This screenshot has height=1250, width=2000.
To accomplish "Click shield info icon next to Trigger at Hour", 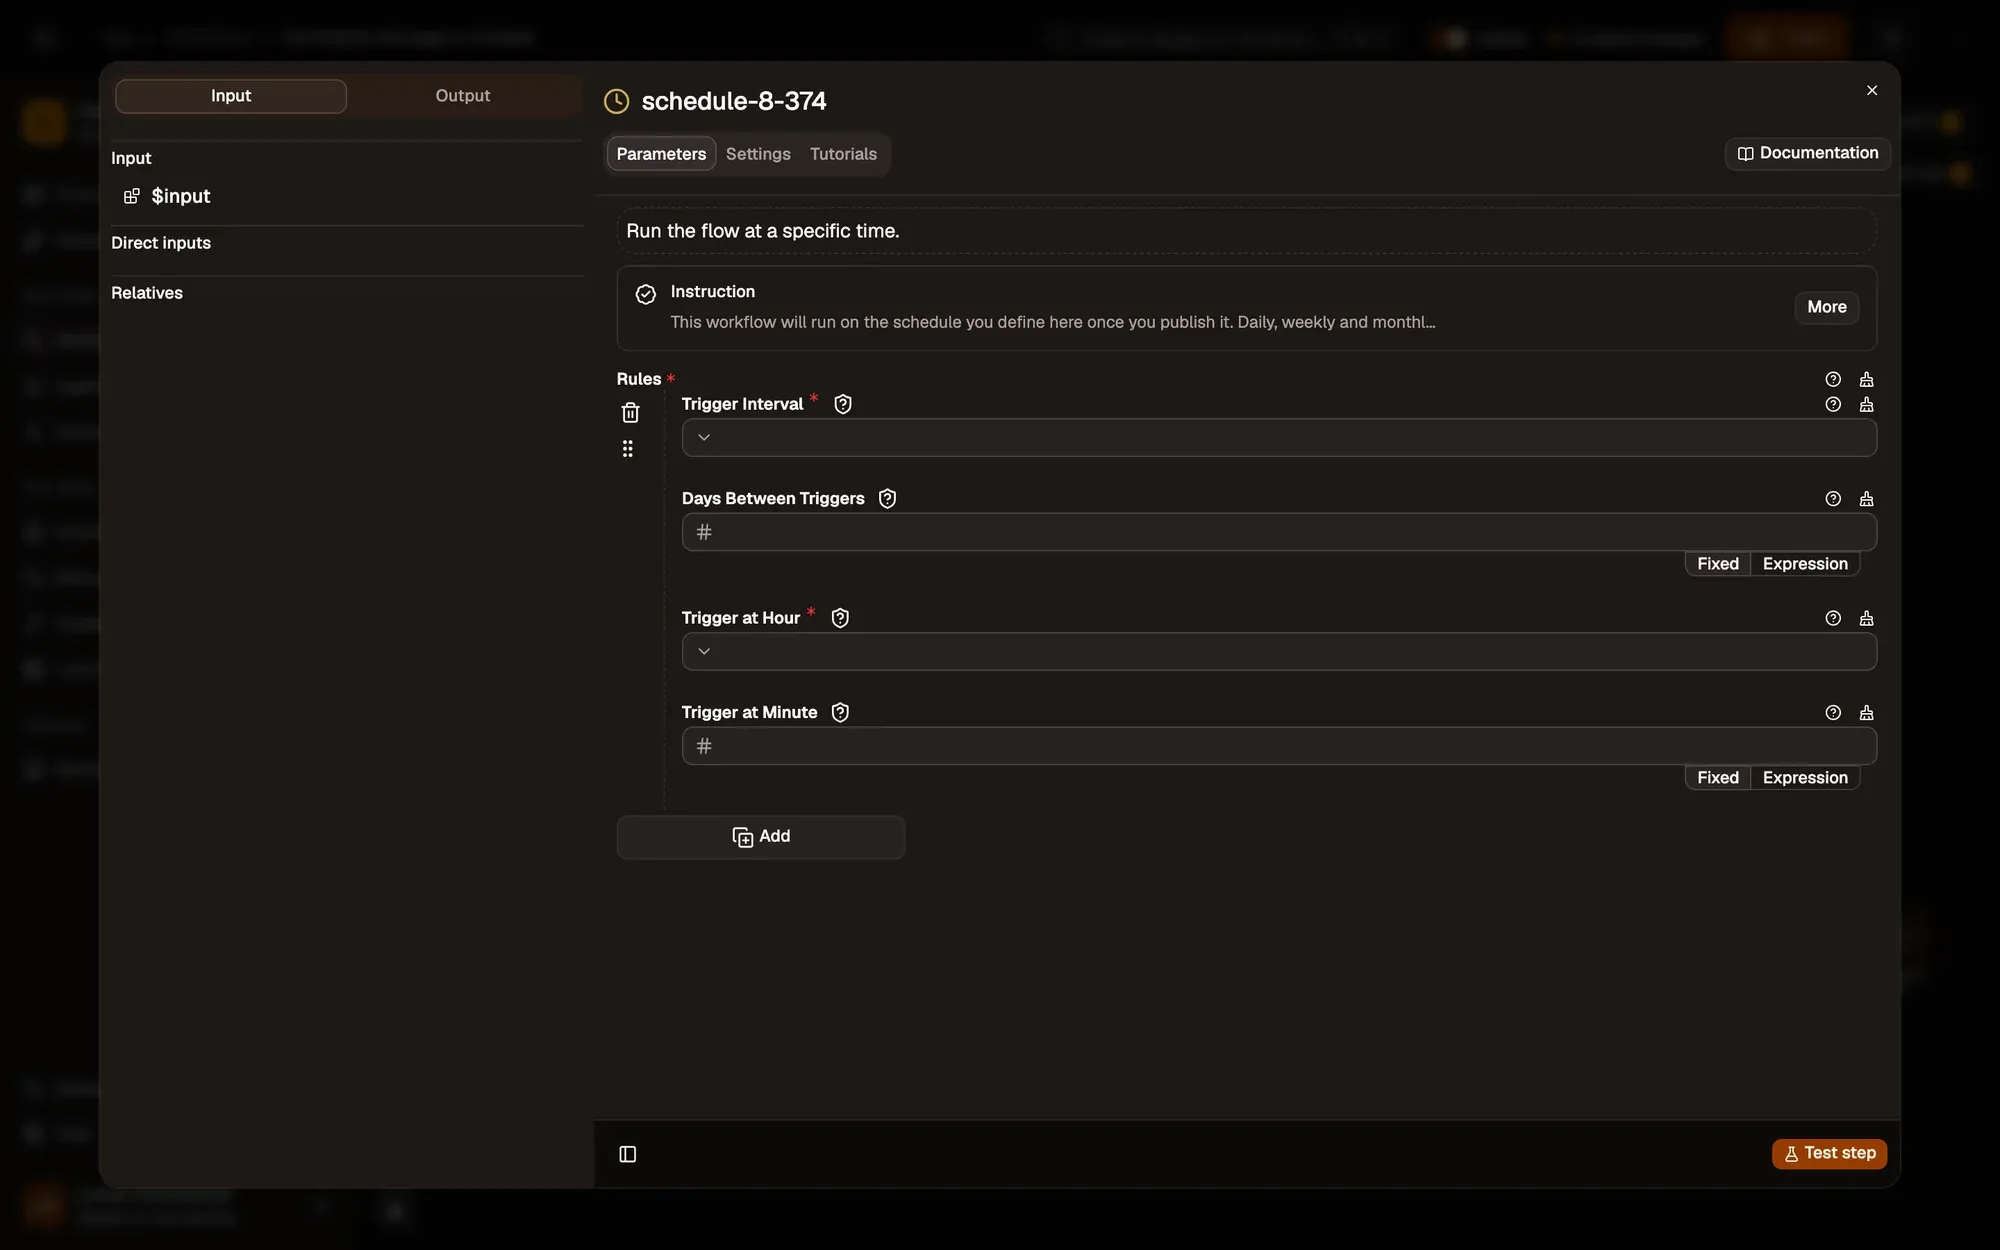I will click(x=840, y=618).
